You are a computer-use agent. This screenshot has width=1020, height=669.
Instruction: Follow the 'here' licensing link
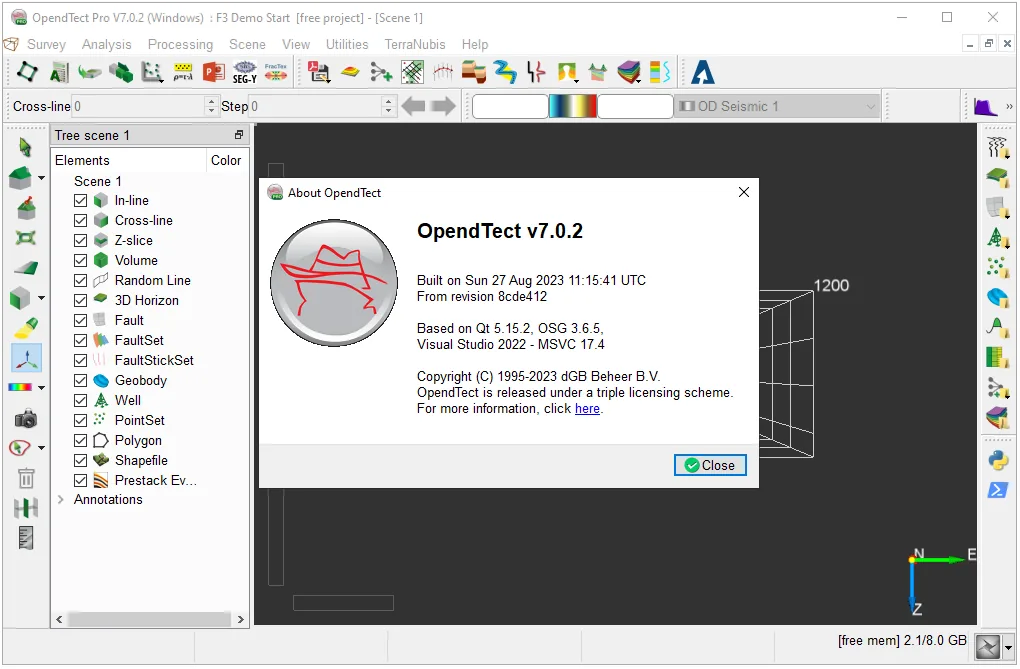[587, 409]
